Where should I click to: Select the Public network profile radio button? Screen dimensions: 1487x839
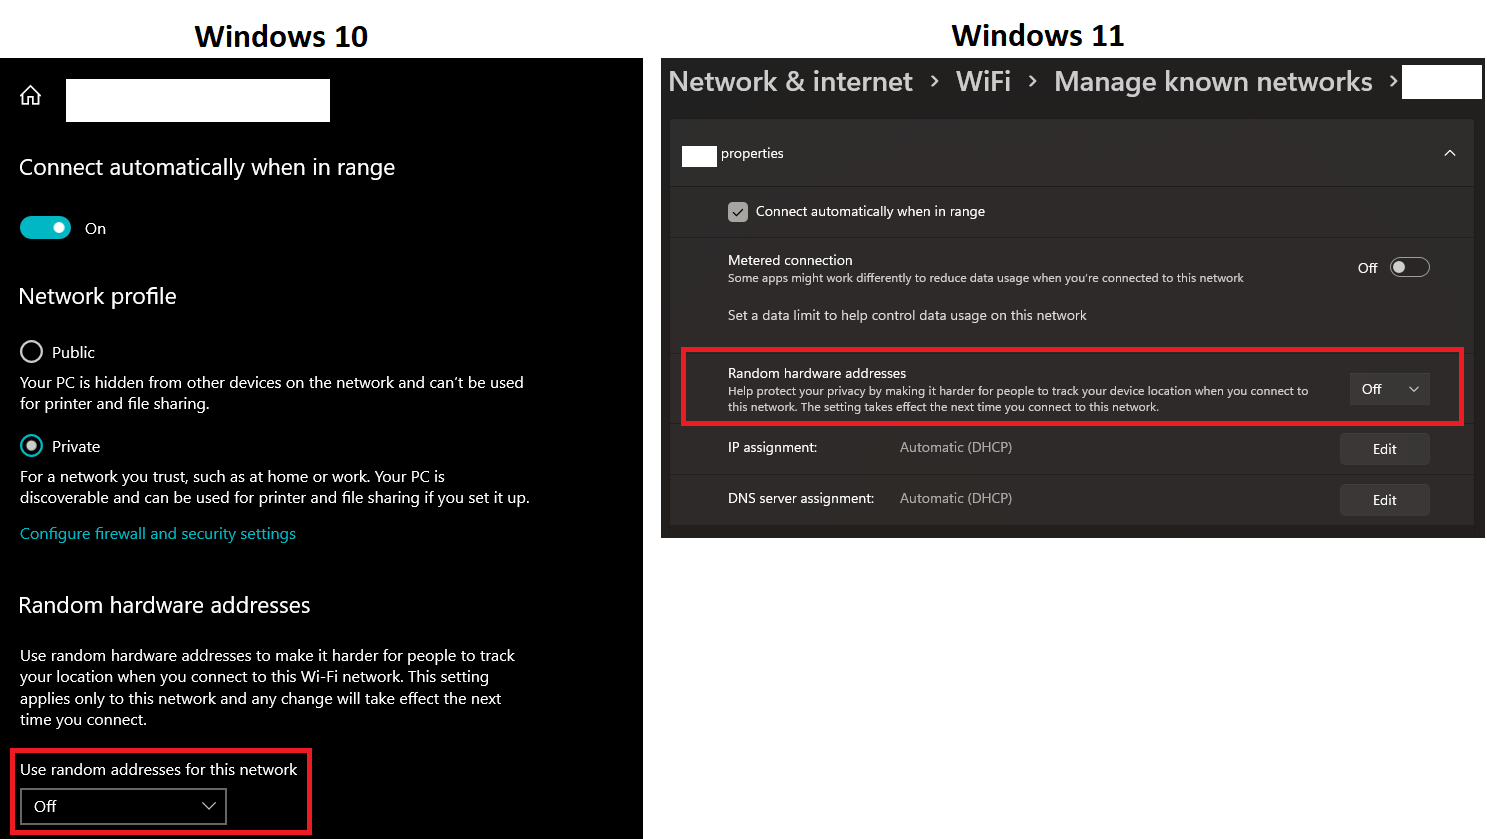pyautogui.click(x=32, y=352)
